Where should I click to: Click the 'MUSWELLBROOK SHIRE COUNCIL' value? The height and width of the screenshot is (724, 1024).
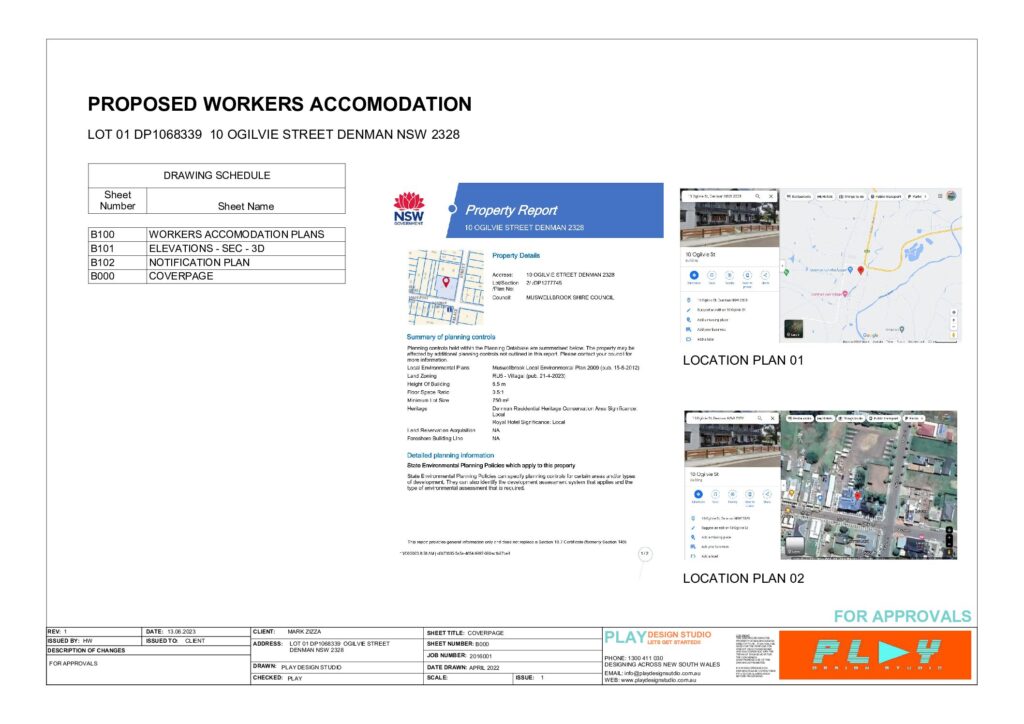570,298
